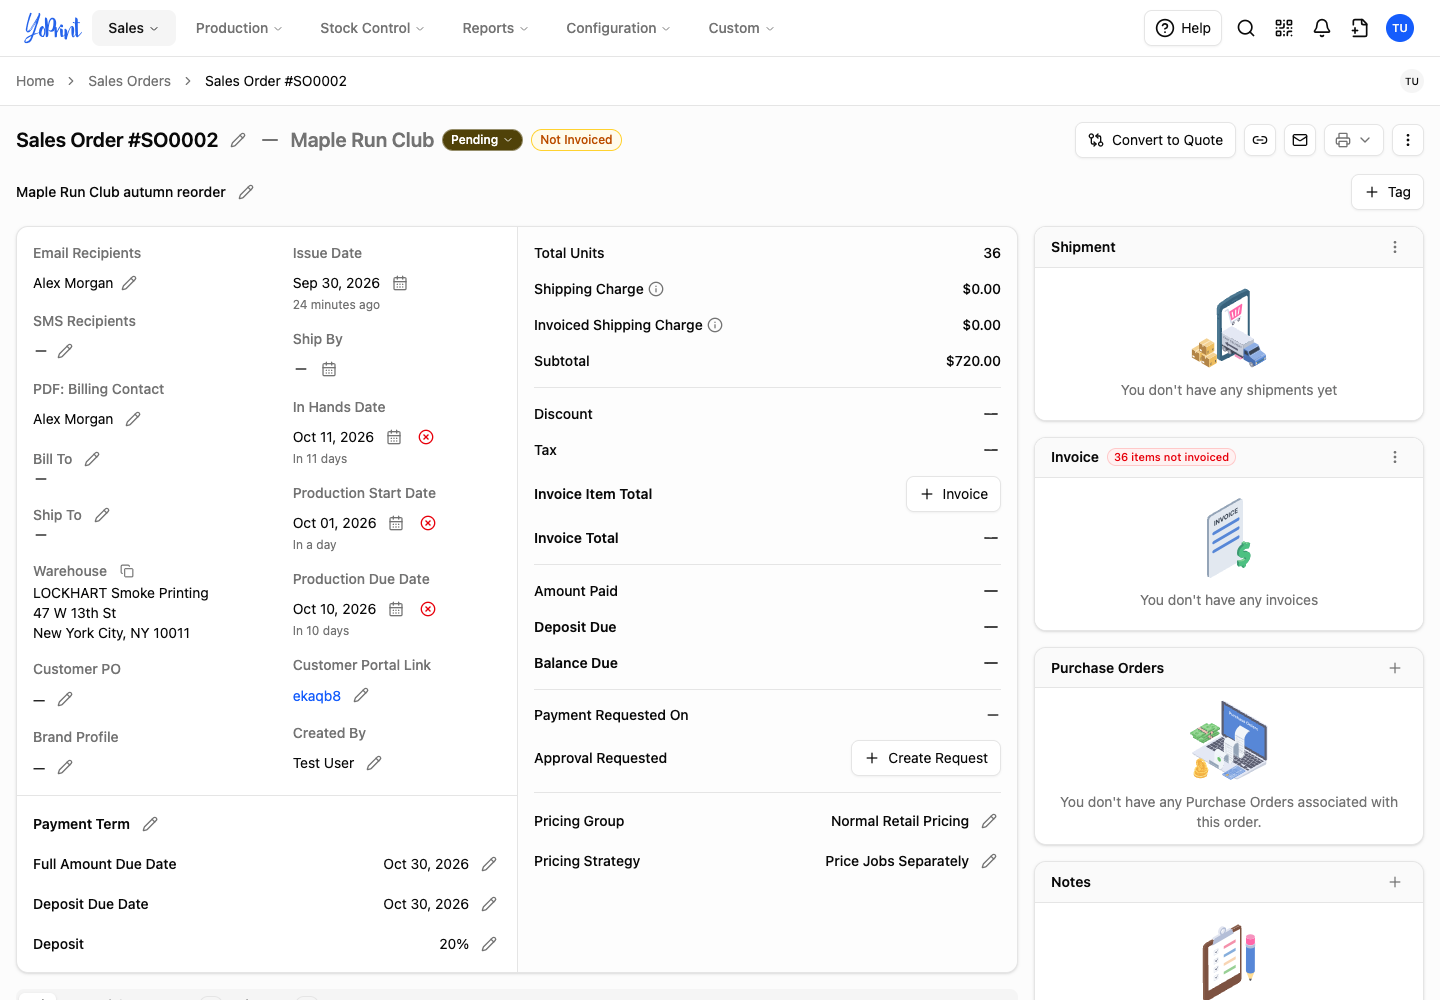Edit the SMS Recipients field

65,351
